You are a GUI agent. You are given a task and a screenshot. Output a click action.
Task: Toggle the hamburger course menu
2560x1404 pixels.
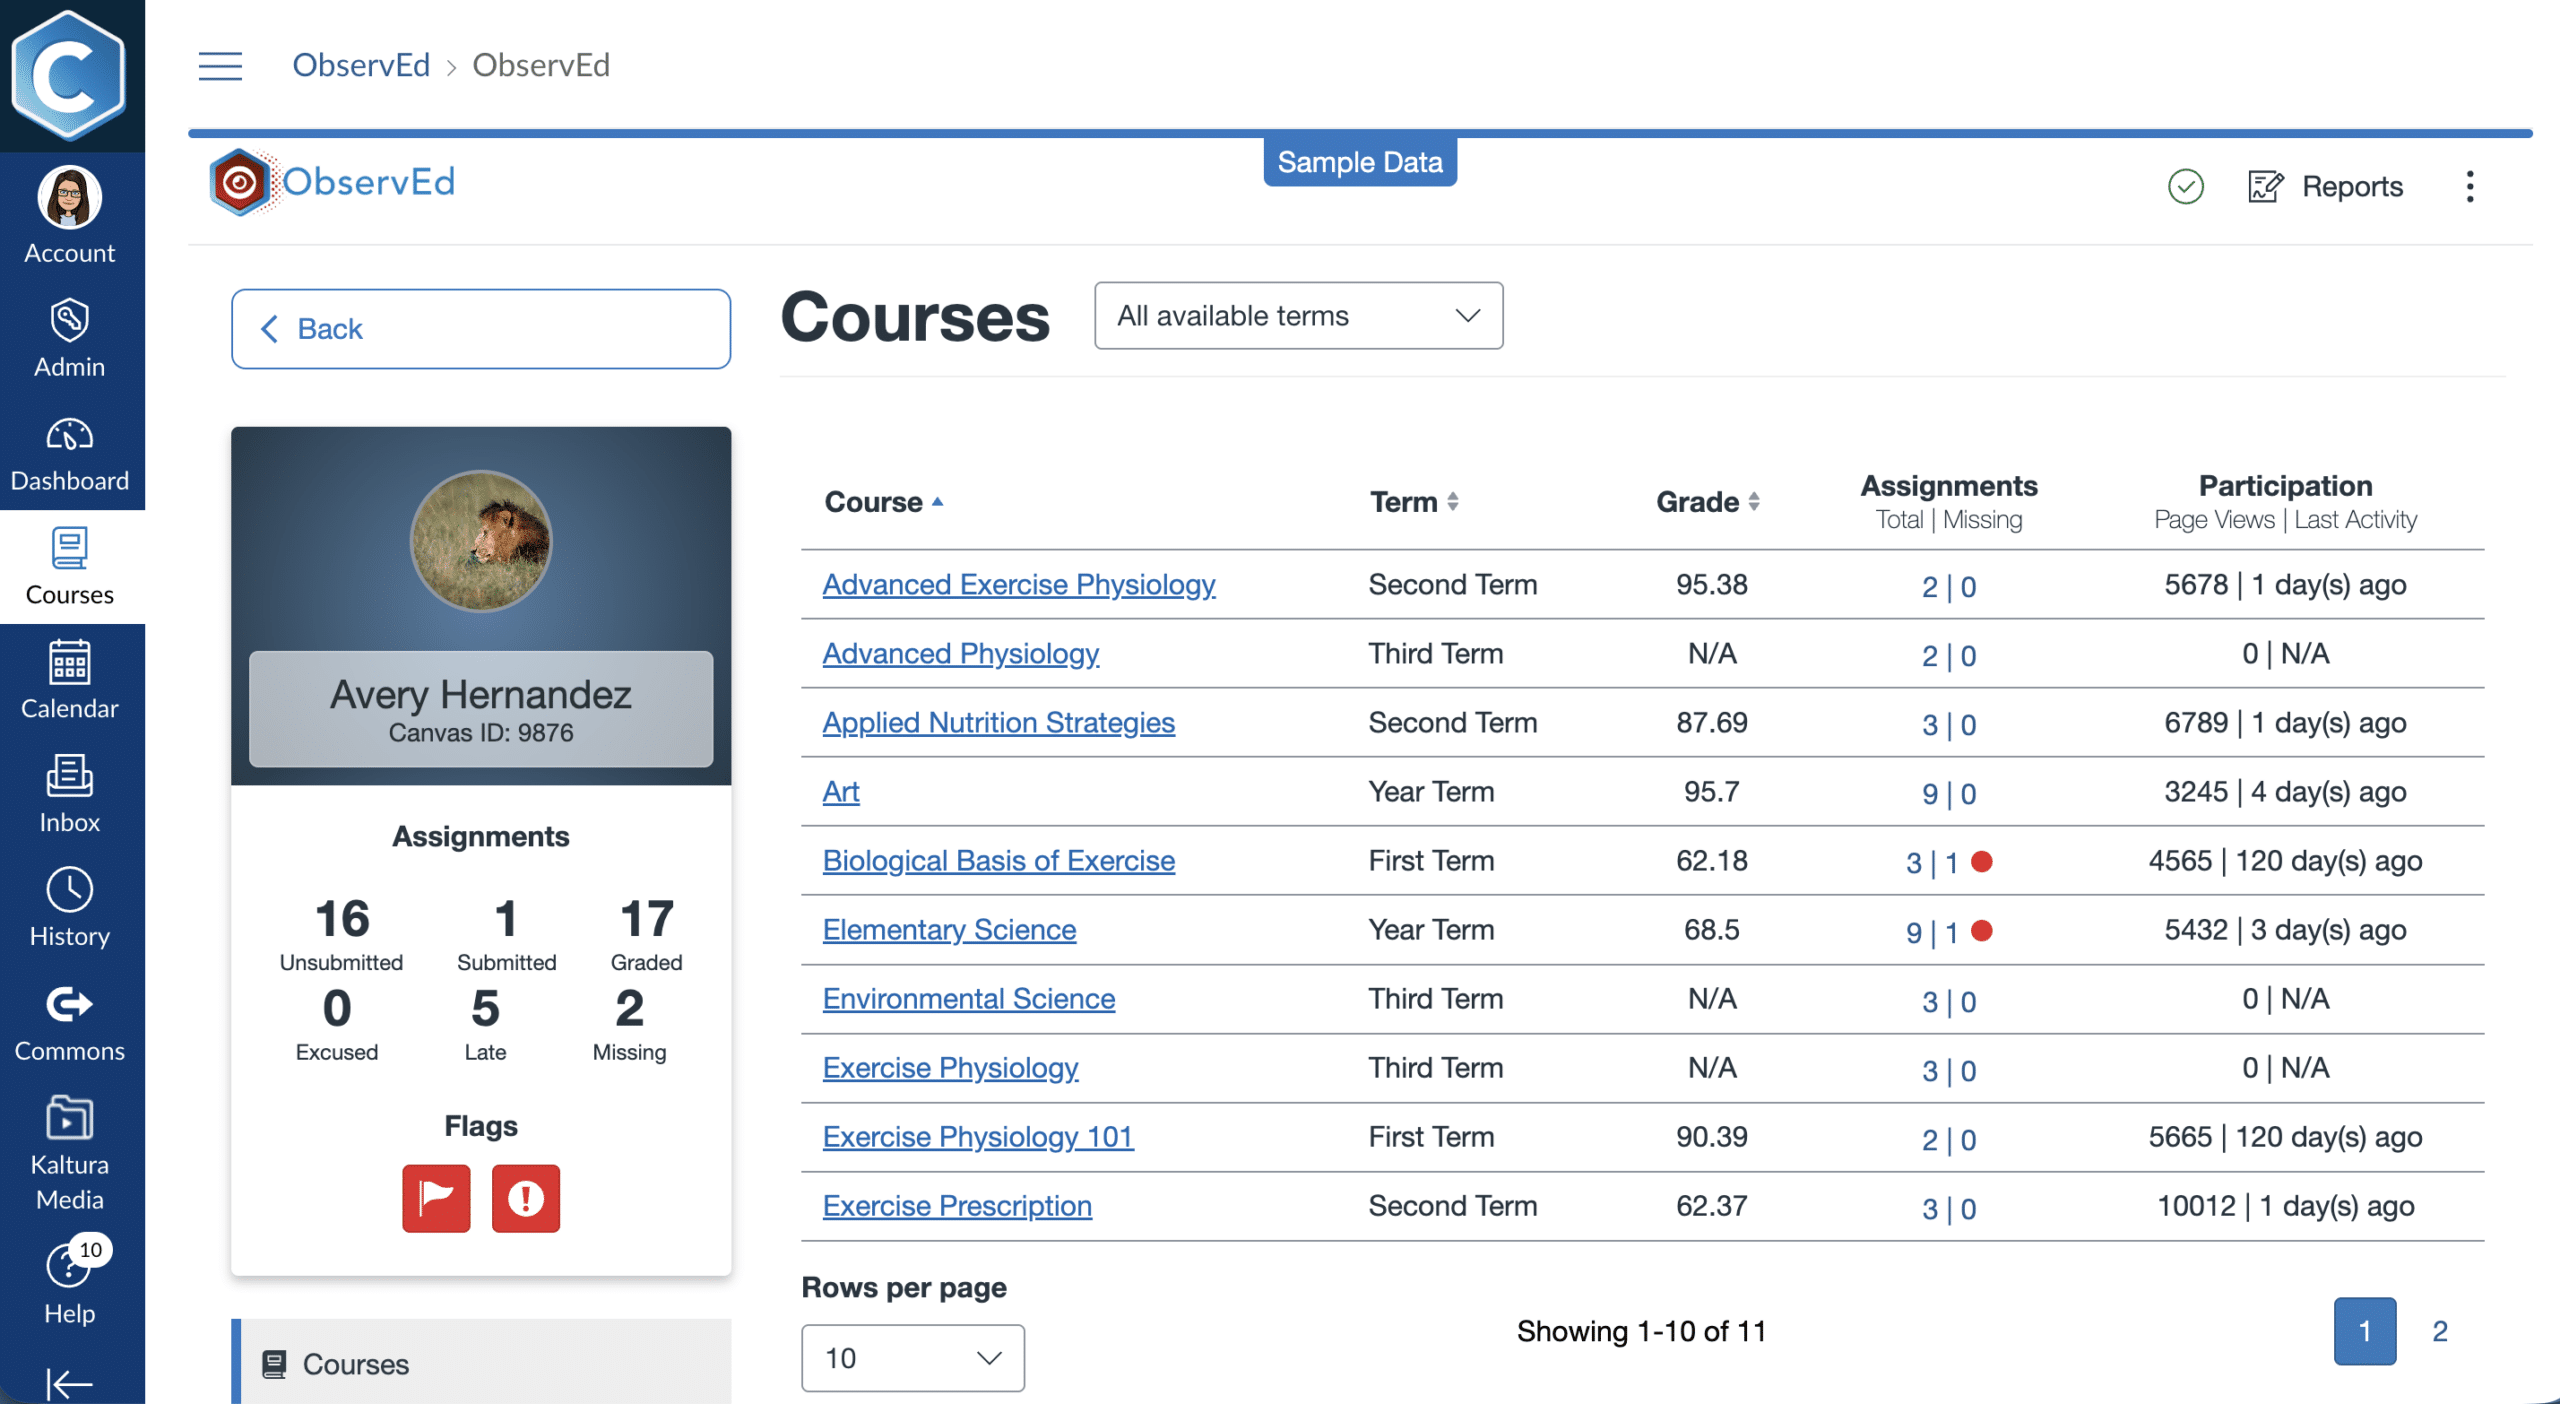[x=220, y=66]
